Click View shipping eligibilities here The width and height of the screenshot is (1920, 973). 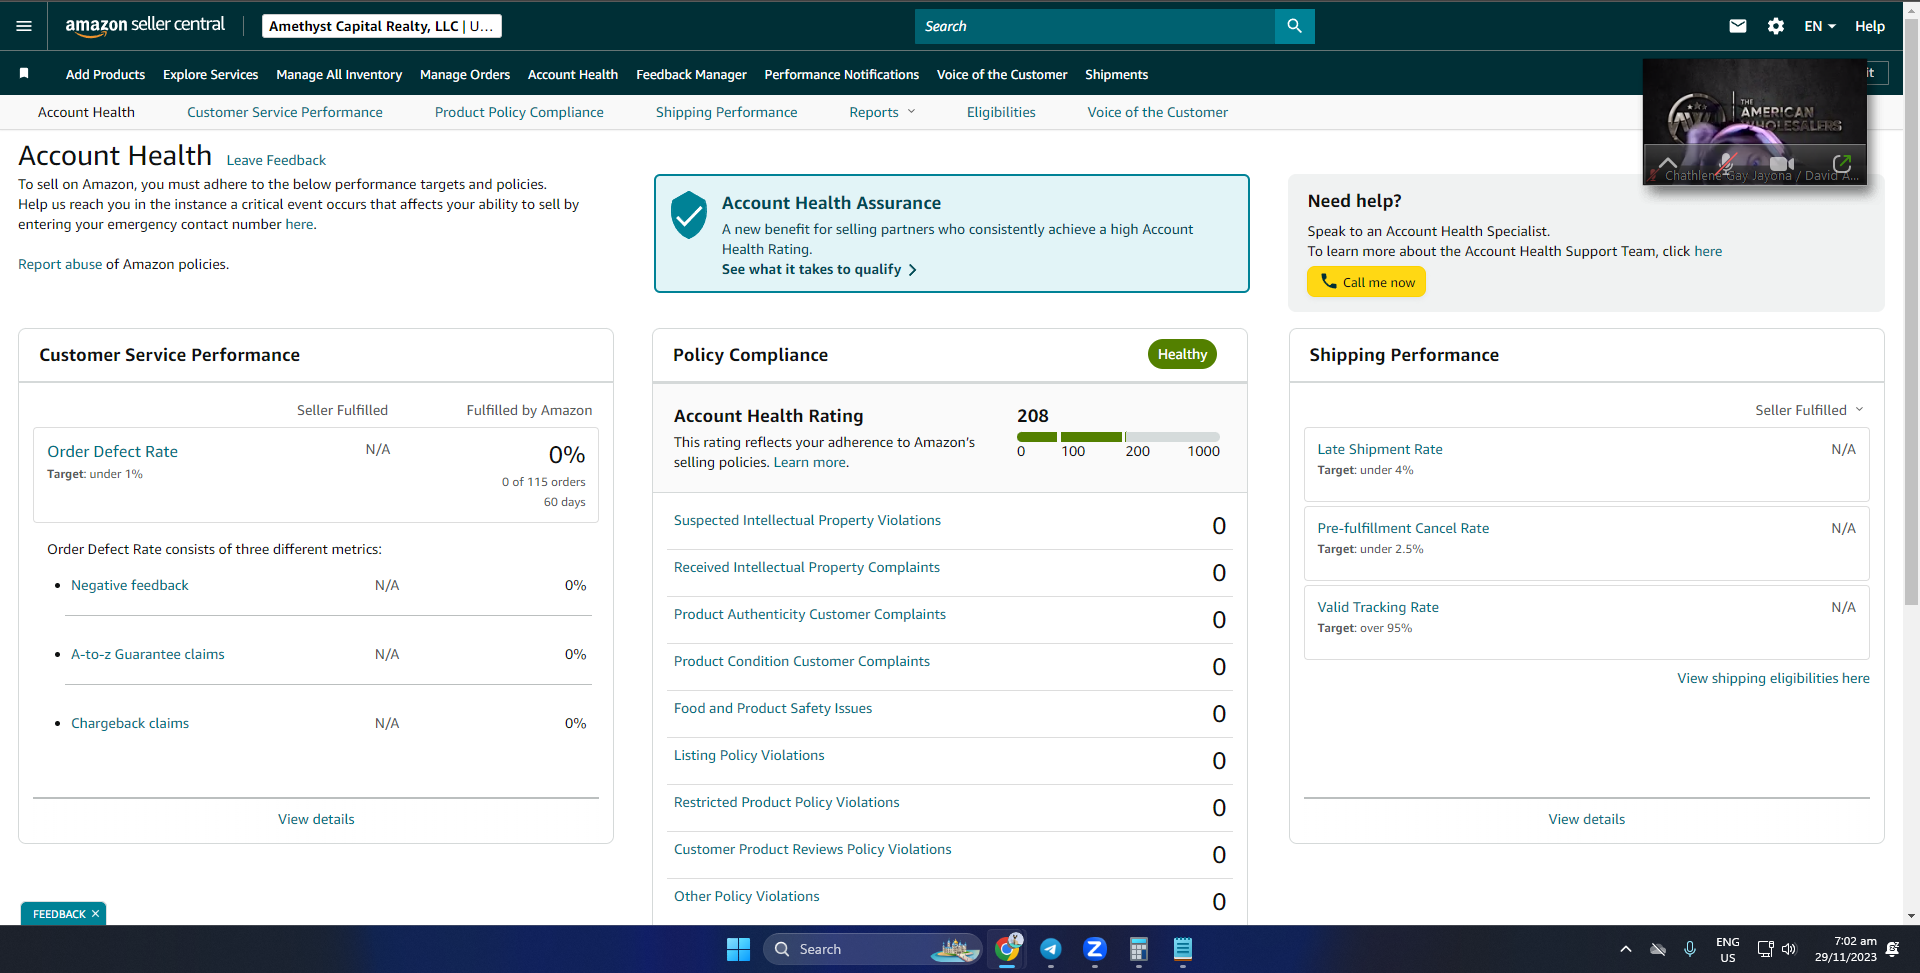(1773, 678)
